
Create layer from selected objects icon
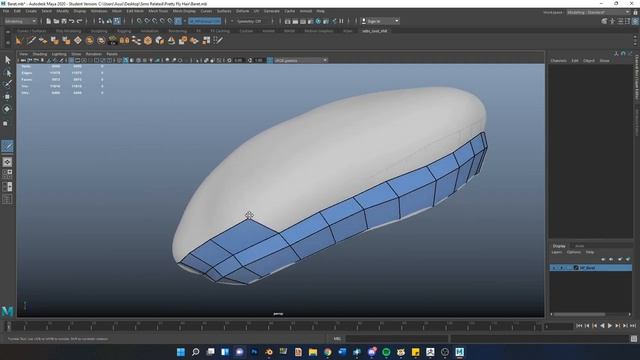[x=628, y=259]
